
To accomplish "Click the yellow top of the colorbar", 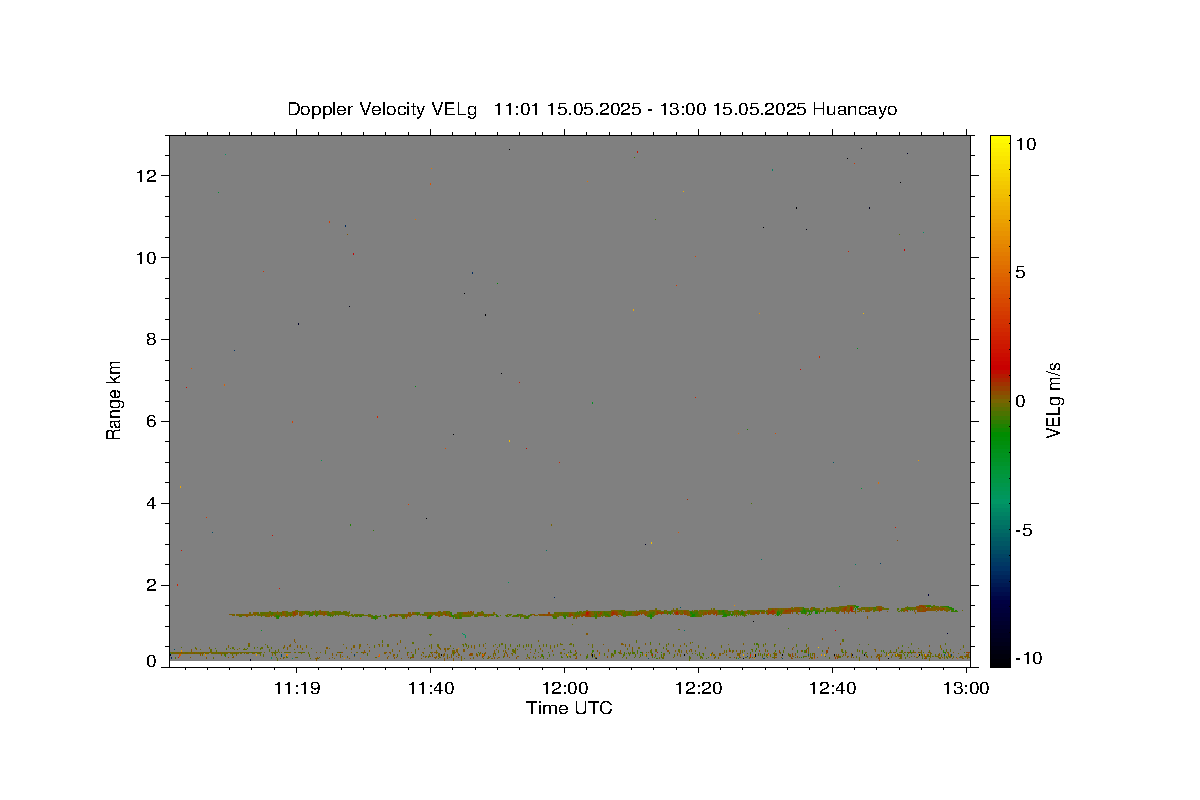I will point(1000,141).
